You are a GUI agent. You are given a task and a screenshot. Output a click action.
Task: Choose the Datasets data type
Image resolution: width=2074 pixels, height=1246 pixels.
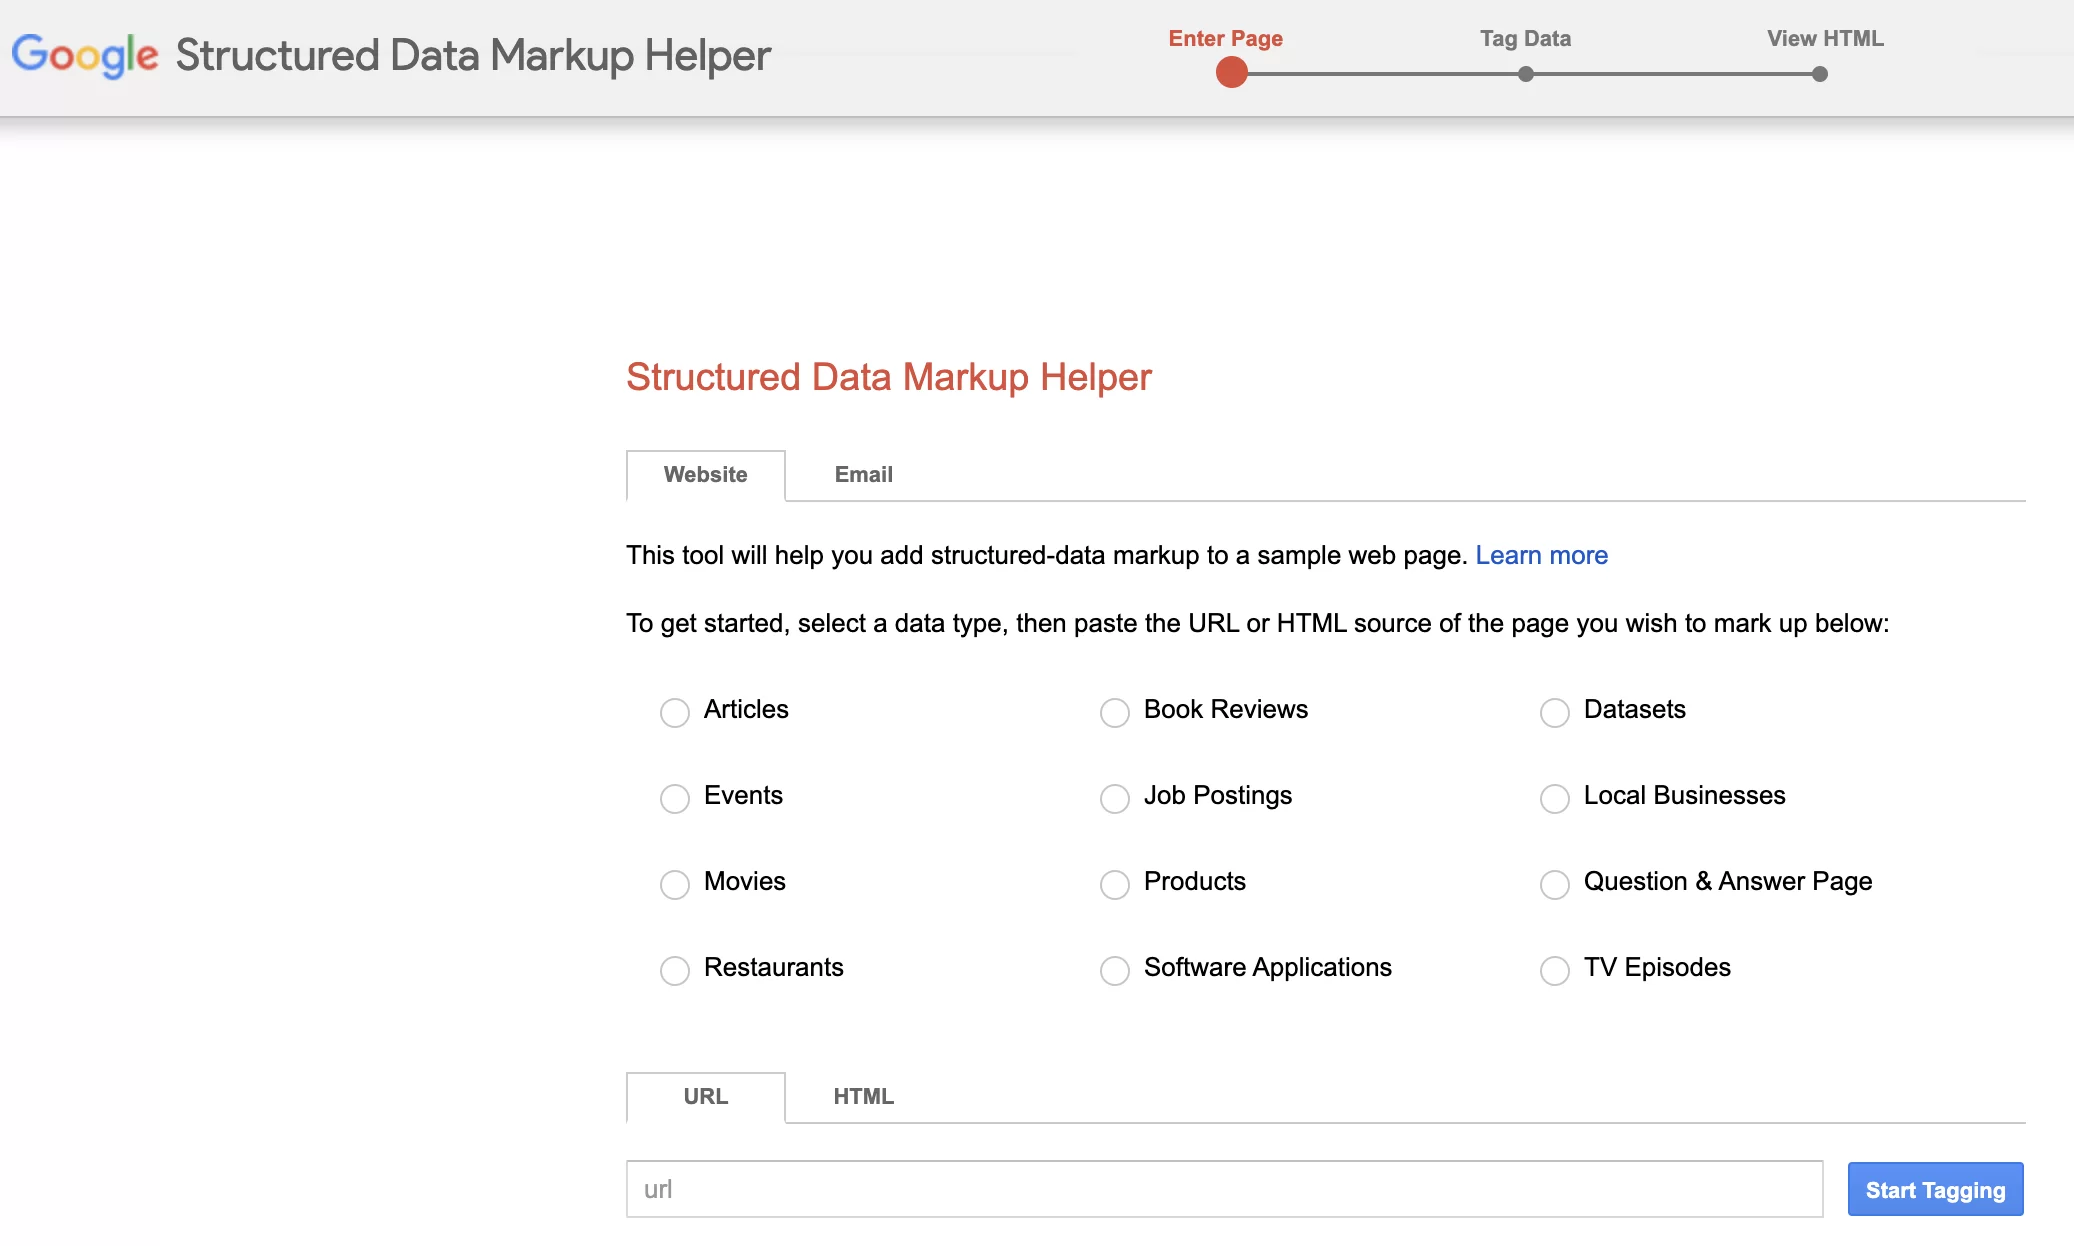tap(1555, 712)
